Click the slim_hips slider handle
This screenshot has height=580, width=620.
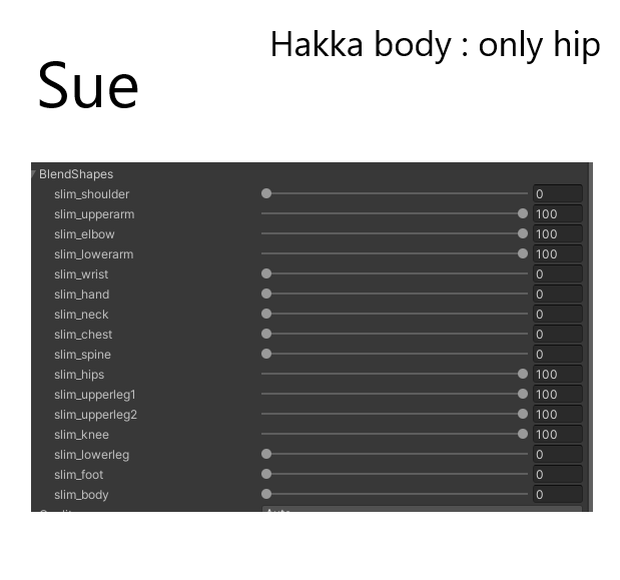pyautogui.click(x=523, y=374)
